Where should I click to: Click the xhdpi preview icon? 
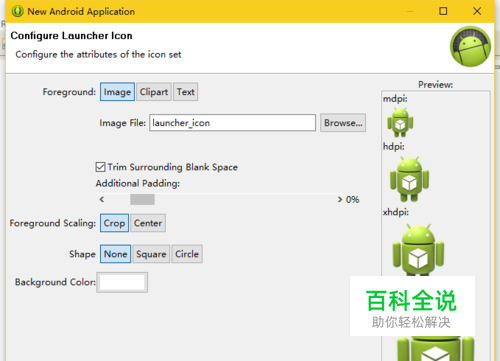pos(418,250)
